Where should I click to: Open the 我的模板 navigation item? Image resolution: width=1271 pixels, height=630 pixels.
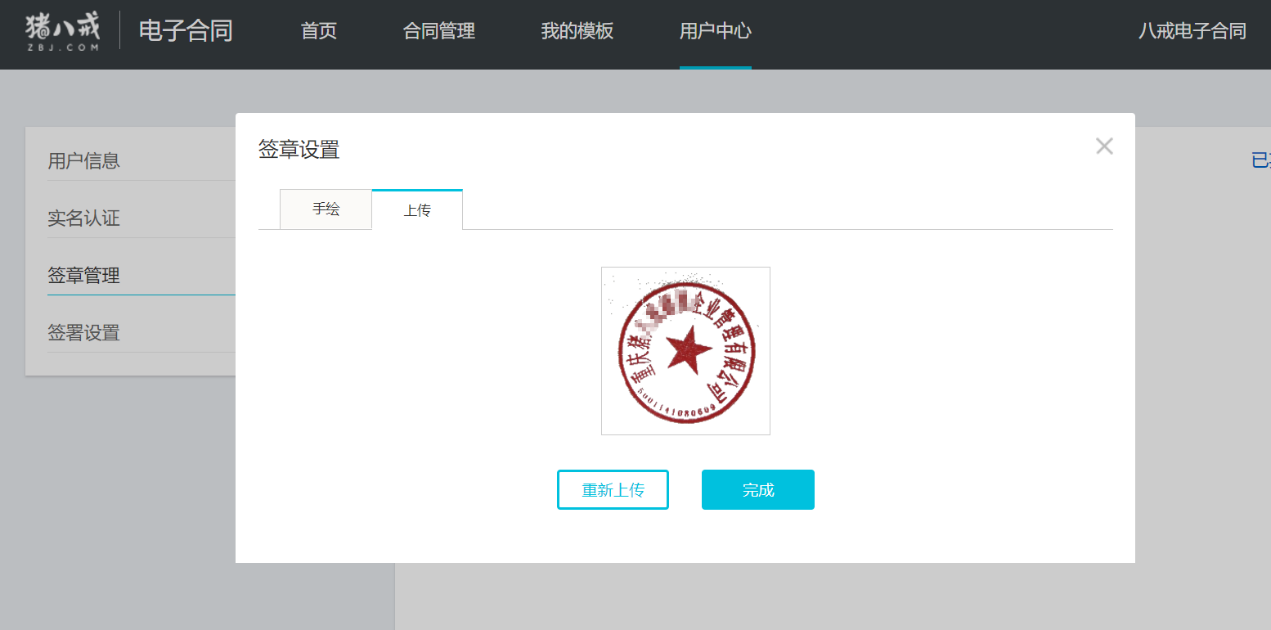click(x=575, y=31)
